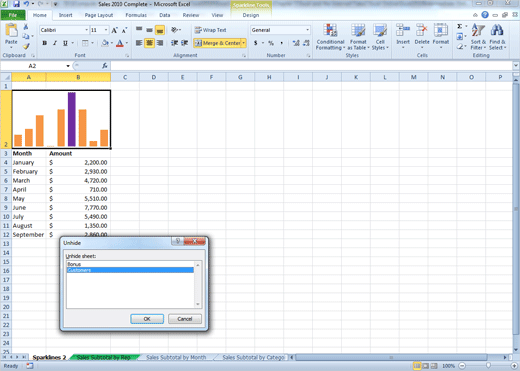Toggle Wrap Text
The width and height of the screenshot is (520, 371).
pos(211,30)
